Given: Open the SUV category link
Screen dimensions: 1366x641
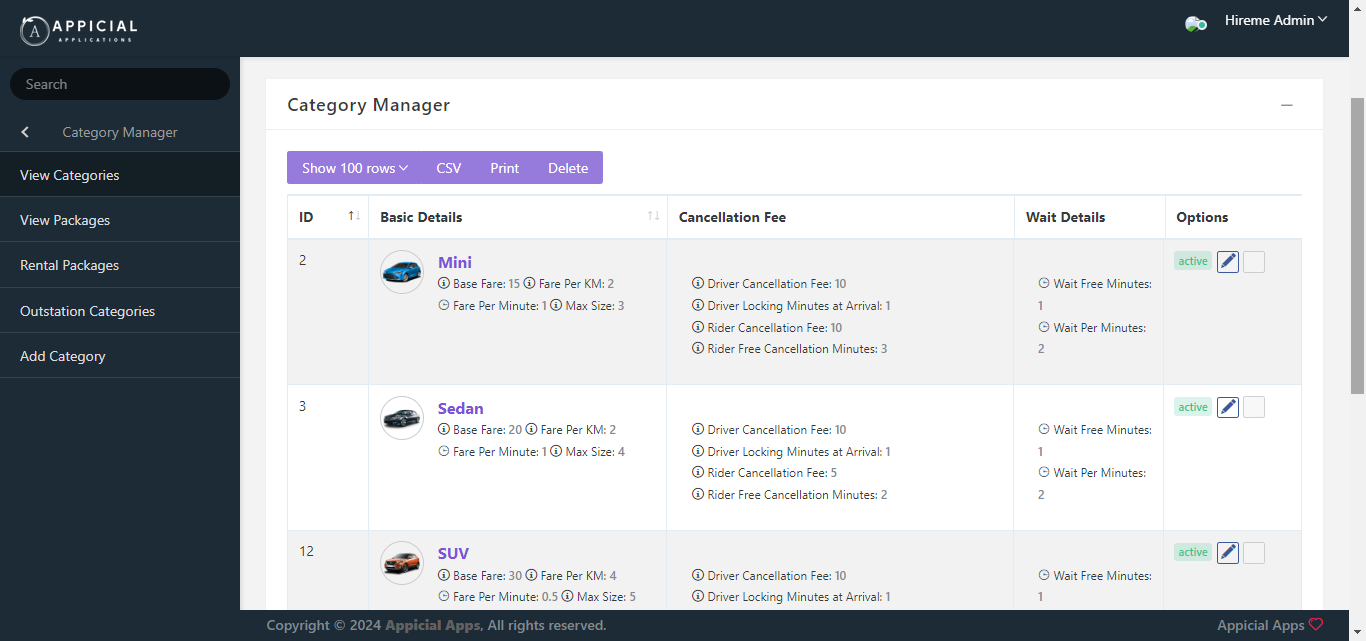Looking at the screenshot, I should point(454,554).
